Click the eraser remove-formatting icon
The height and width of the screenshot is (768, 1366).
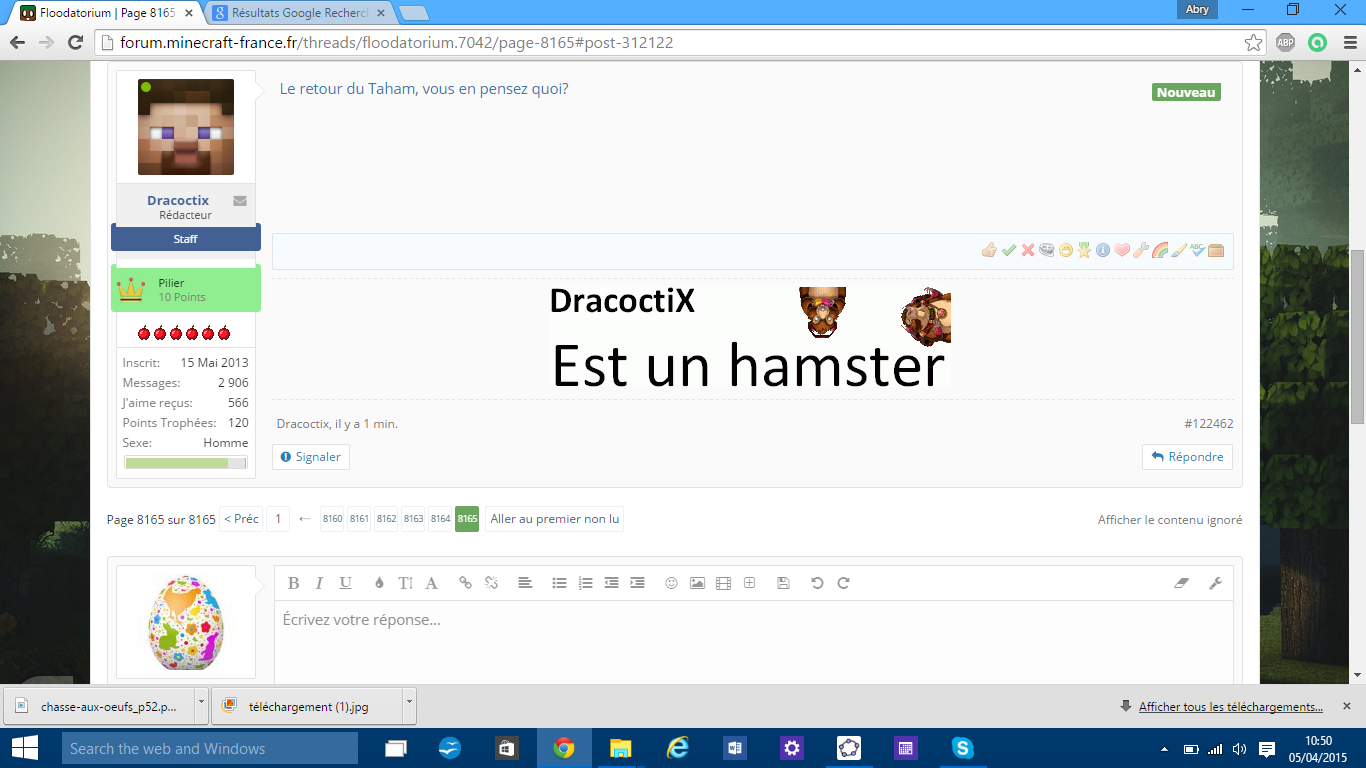(1181, 583)
